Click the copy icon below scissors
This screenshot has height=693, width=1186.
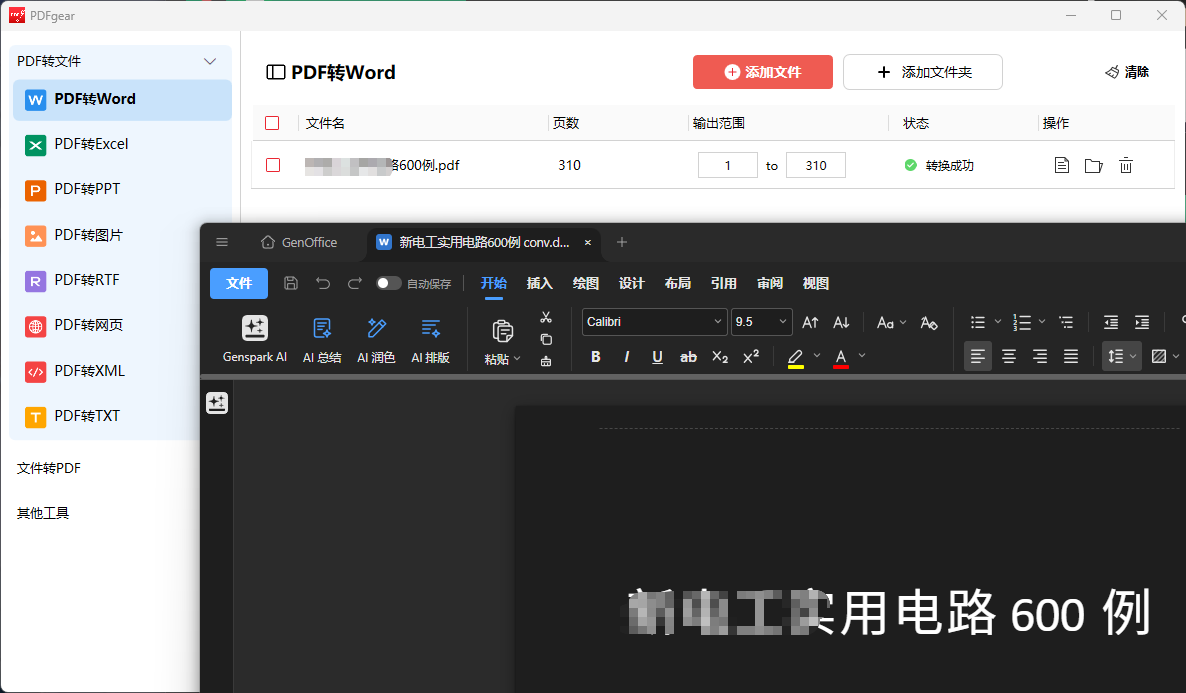546,340
